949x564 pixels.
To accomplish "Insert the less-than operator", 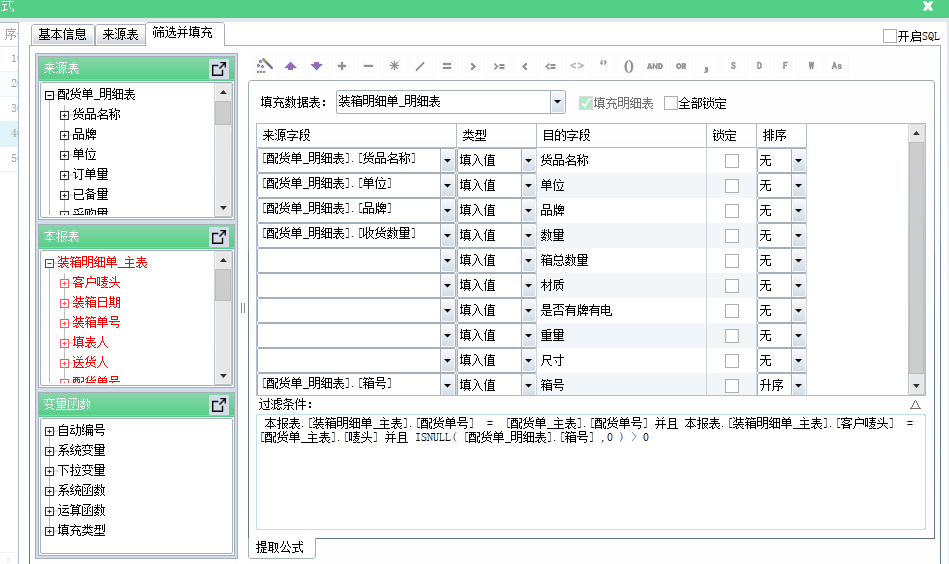I will [525, 66].
